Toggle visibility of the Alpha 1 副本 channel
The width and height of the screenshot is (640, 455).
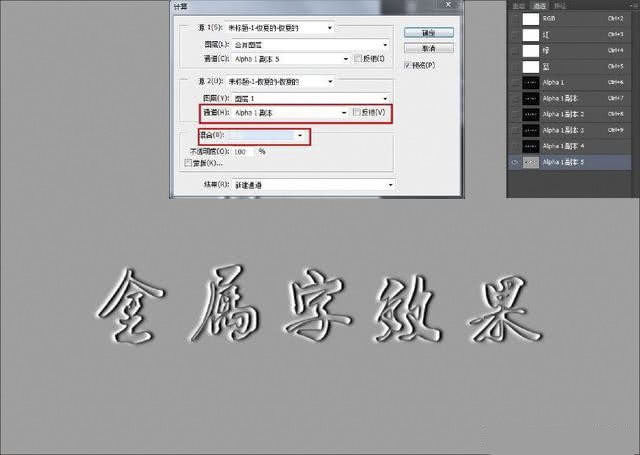pyautogui.click(x=515, y=99)
